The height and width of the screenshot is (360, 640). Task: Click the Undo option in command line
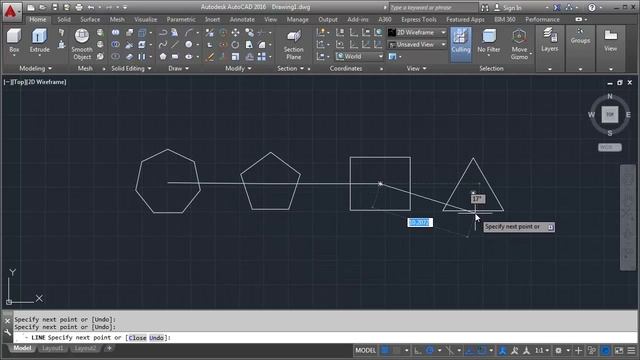[x=156, y=338]
